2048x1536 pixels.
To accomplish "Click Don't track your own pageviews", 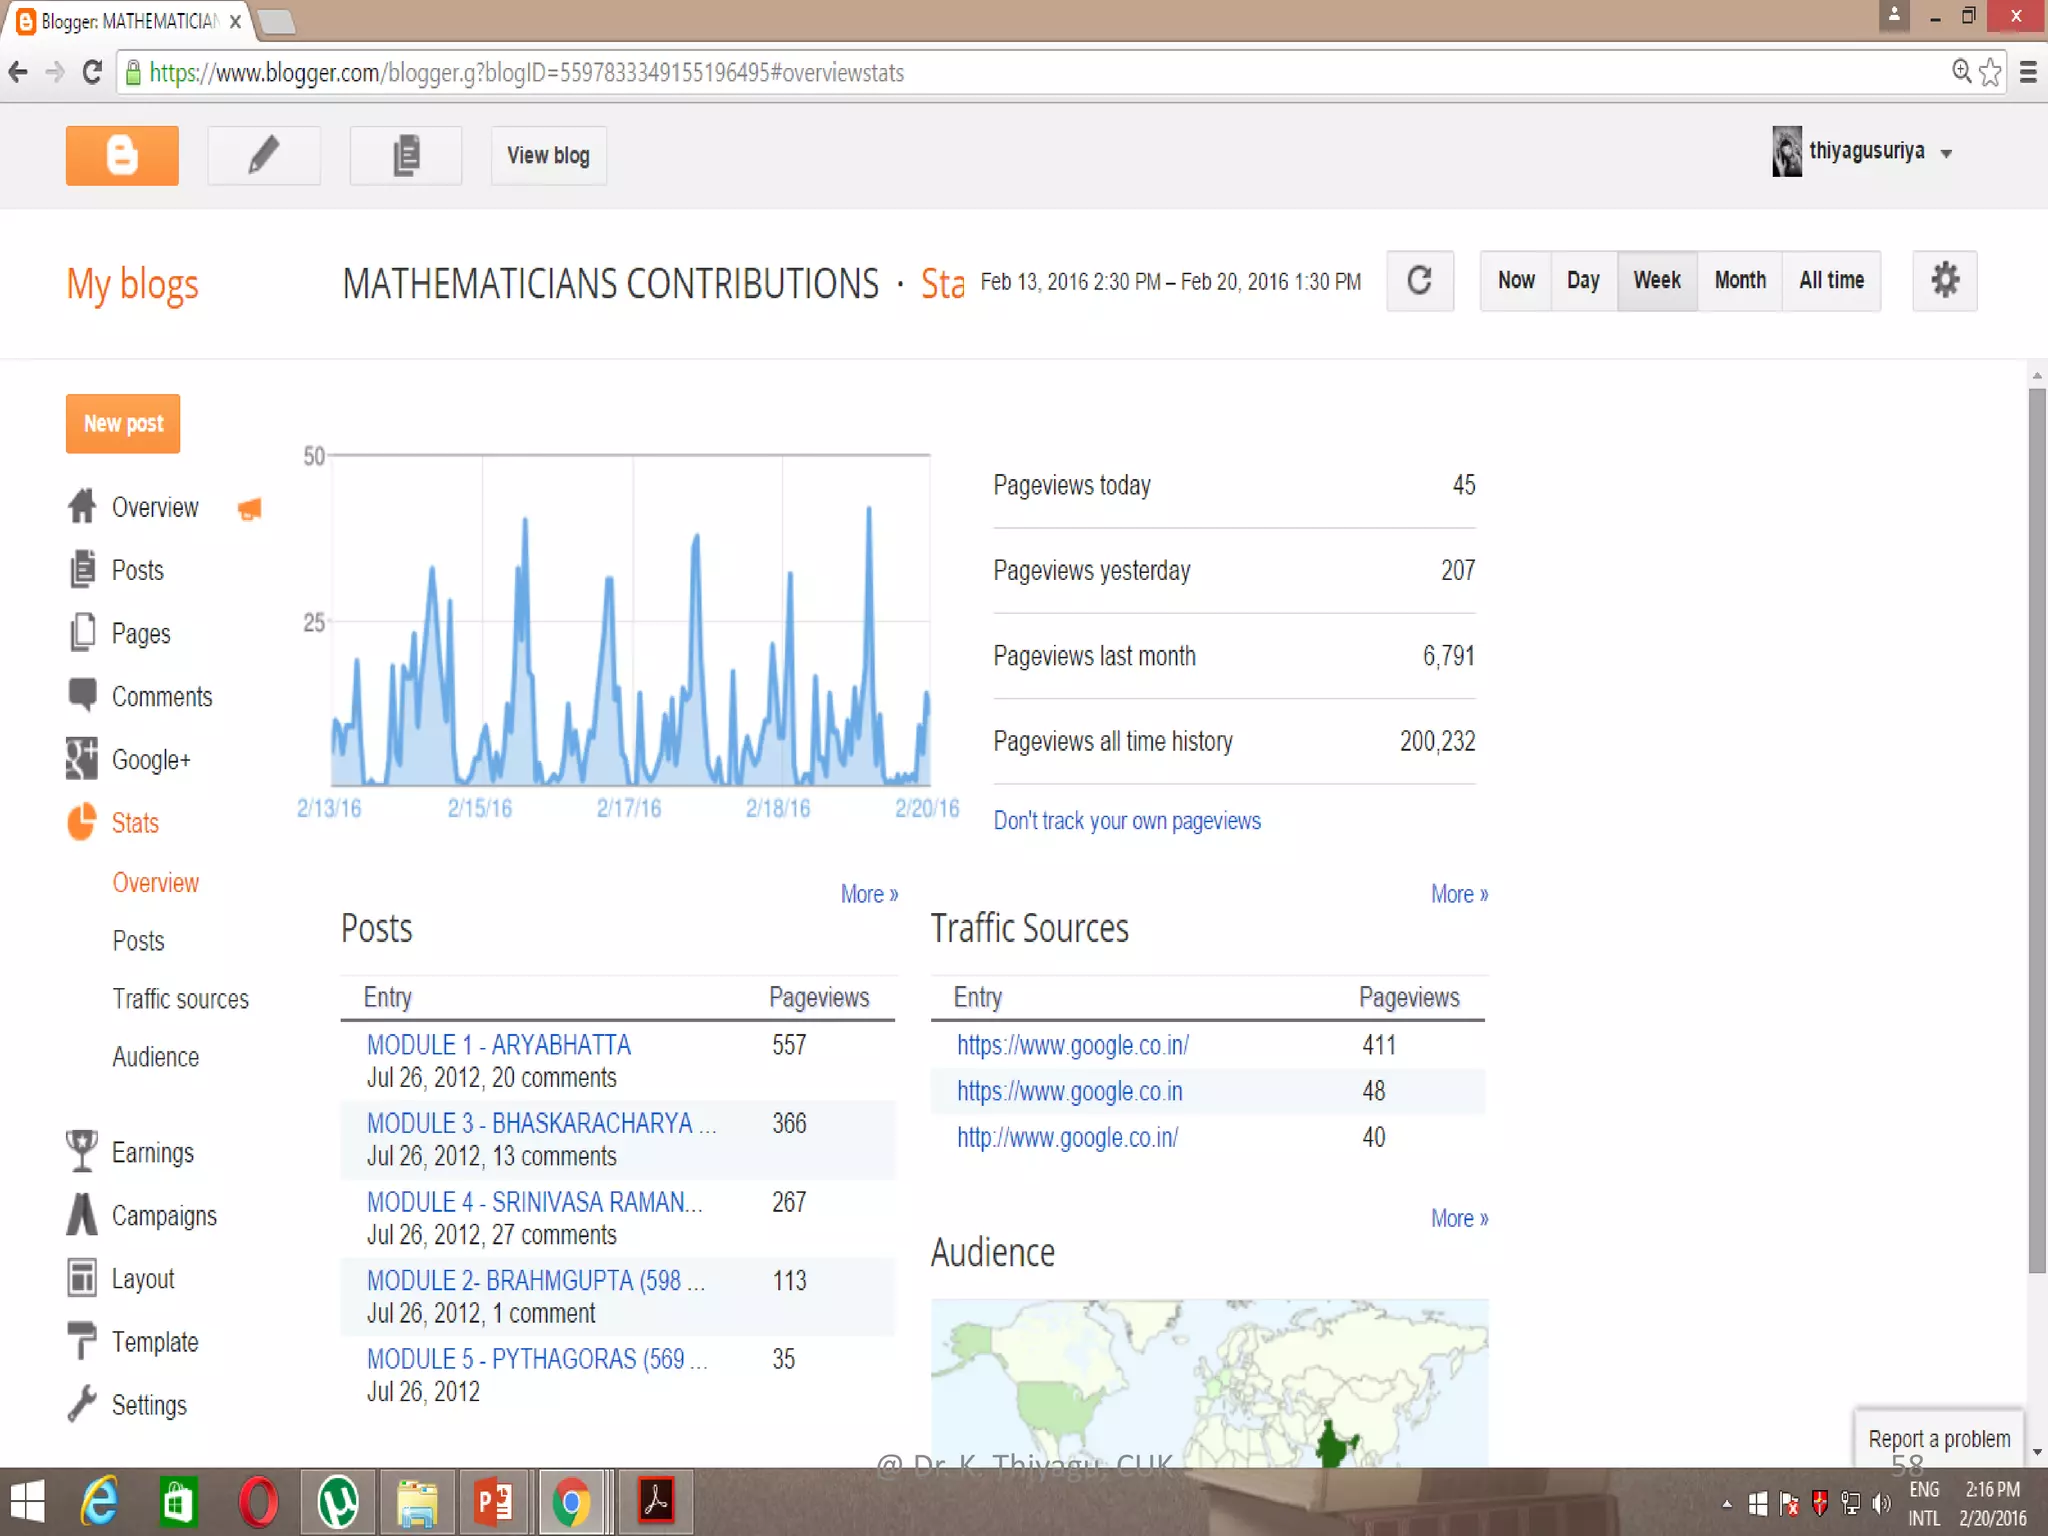I will coord(1126,821).
